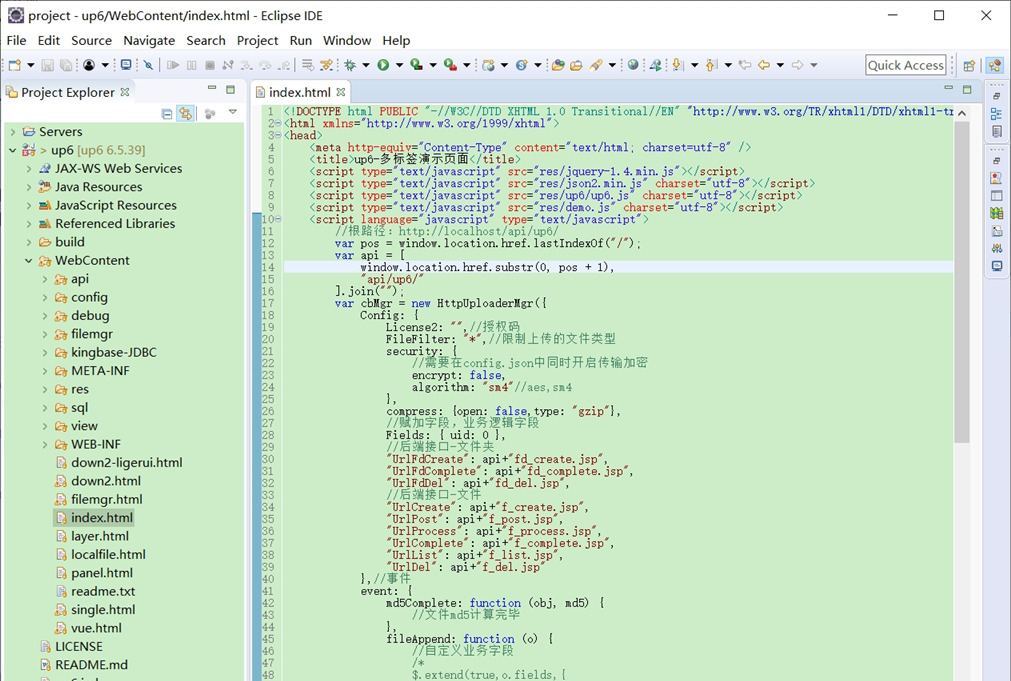Click the Previous Annotation icon
Viewport: 1011px width, 681px height.
pos(711,65)
